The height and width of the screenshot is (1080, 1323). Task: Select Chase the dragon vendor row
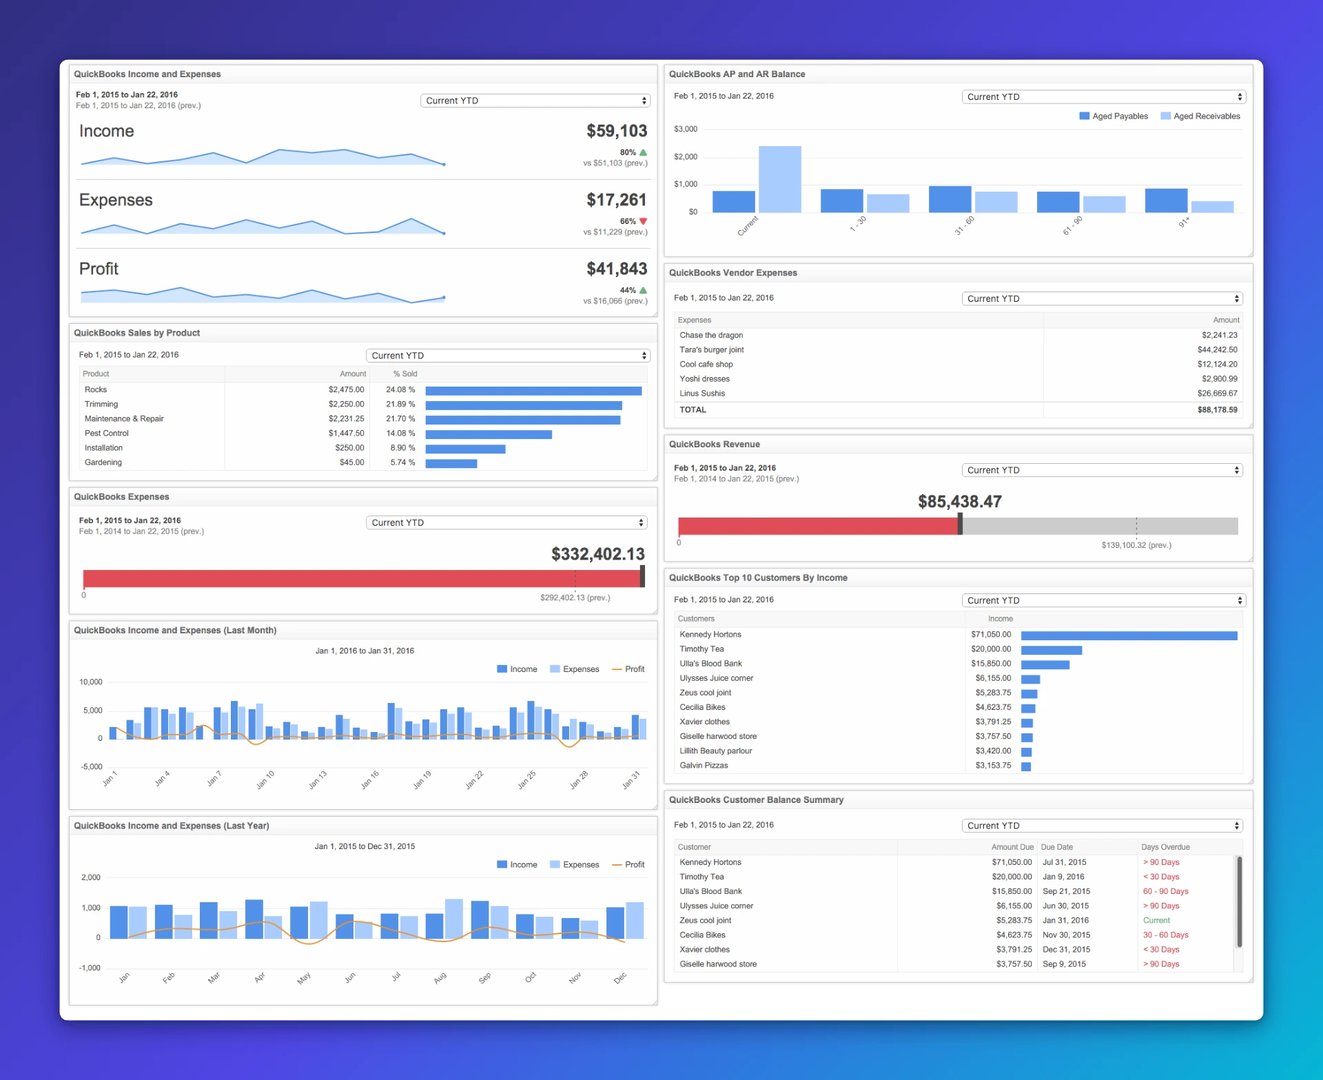coord(958,335)
